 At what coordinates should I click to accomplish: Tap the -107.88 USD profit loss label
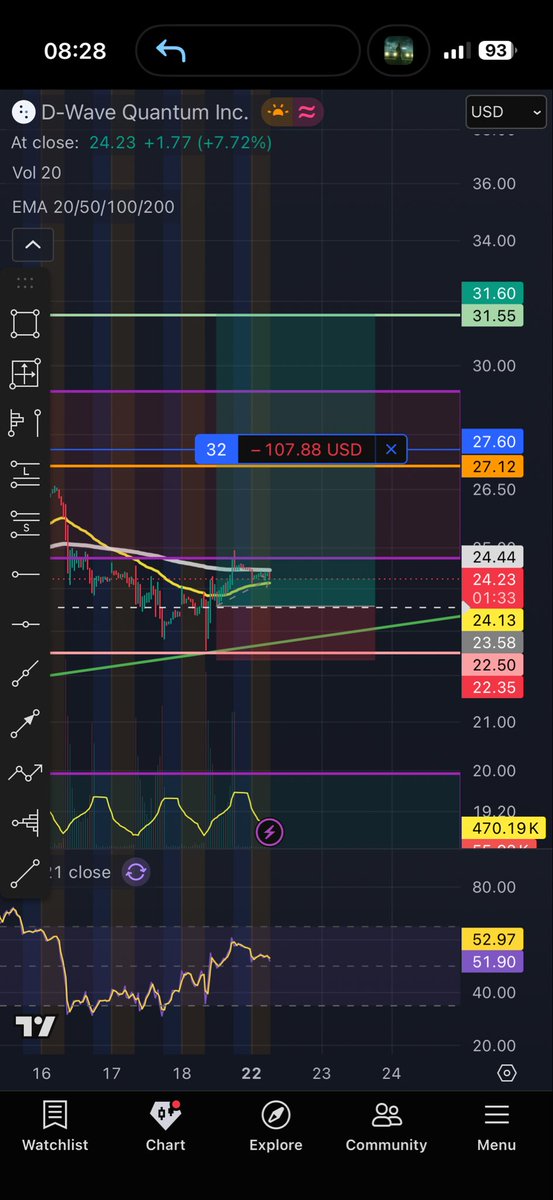(x=307, y=450)
